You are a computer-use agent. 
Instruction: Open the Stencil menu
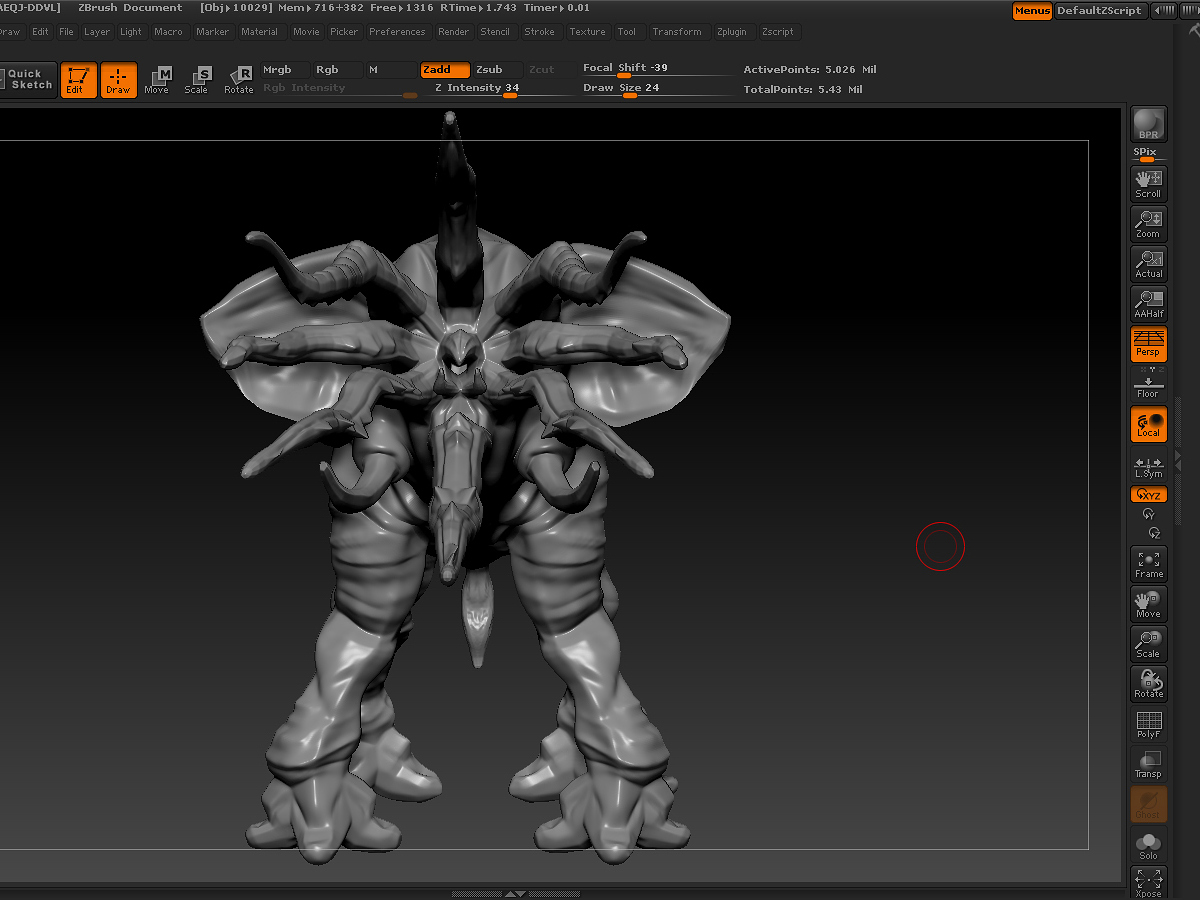coord(495,32)
